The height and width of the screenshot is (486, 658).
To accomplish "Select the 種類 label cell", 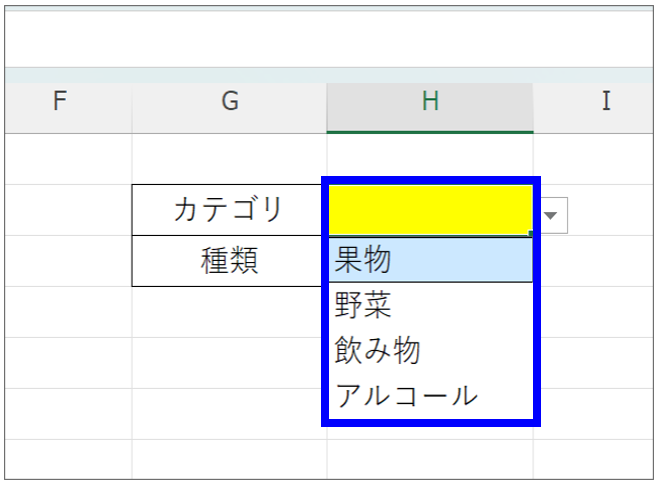I will pos(230,261).
